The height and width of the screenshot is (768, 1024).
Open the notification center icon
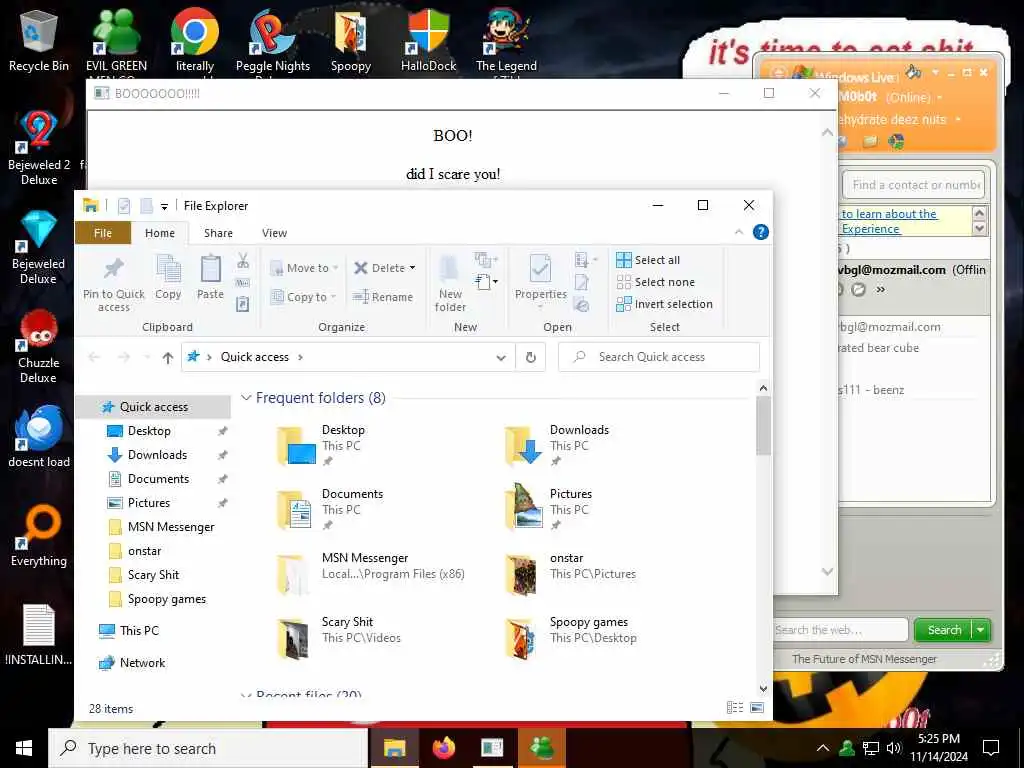point(991,748)
